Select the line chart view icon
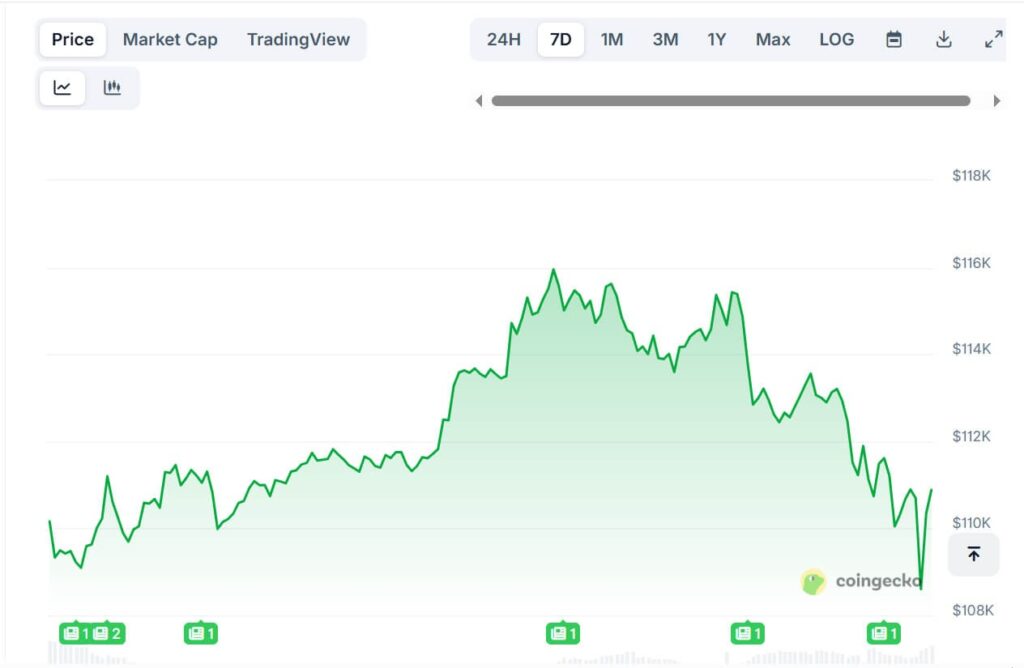 point(62,88)
